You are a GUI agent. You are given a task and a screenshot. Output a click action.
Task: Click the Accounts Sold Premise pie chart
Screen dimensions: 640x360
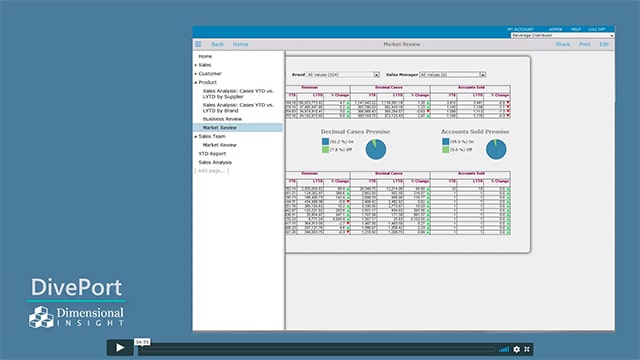click(x=496, y=149)
